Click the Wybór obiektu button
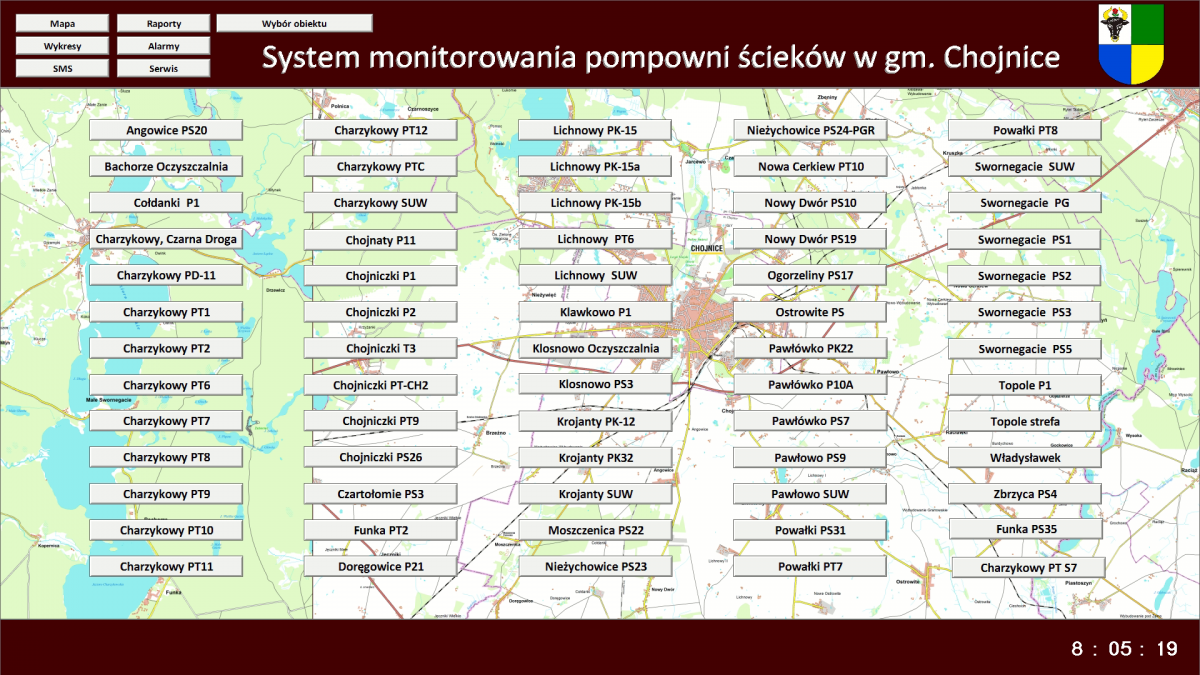Image resolution: width=1200 pixels, height=675 pixels. pyautogui.click(x=295, y=23)
